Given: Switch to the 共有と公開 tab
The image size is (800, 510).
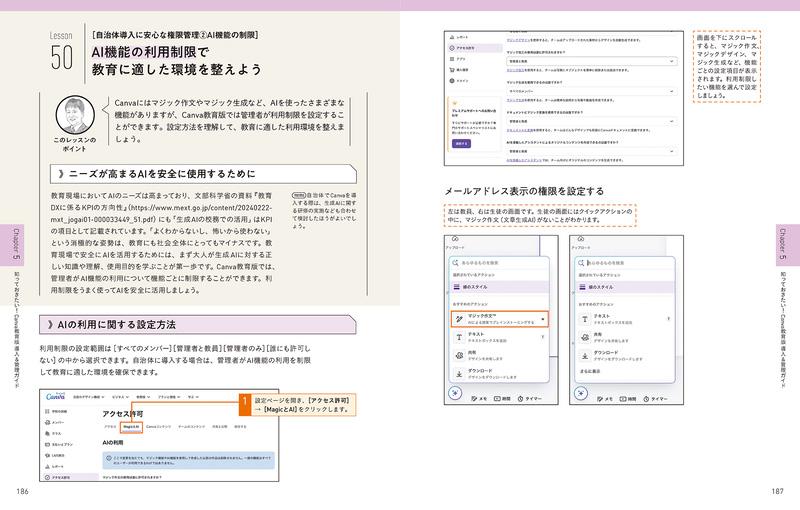Looking at the screenshot, I should pyautogui.click(x=219, y=427).
